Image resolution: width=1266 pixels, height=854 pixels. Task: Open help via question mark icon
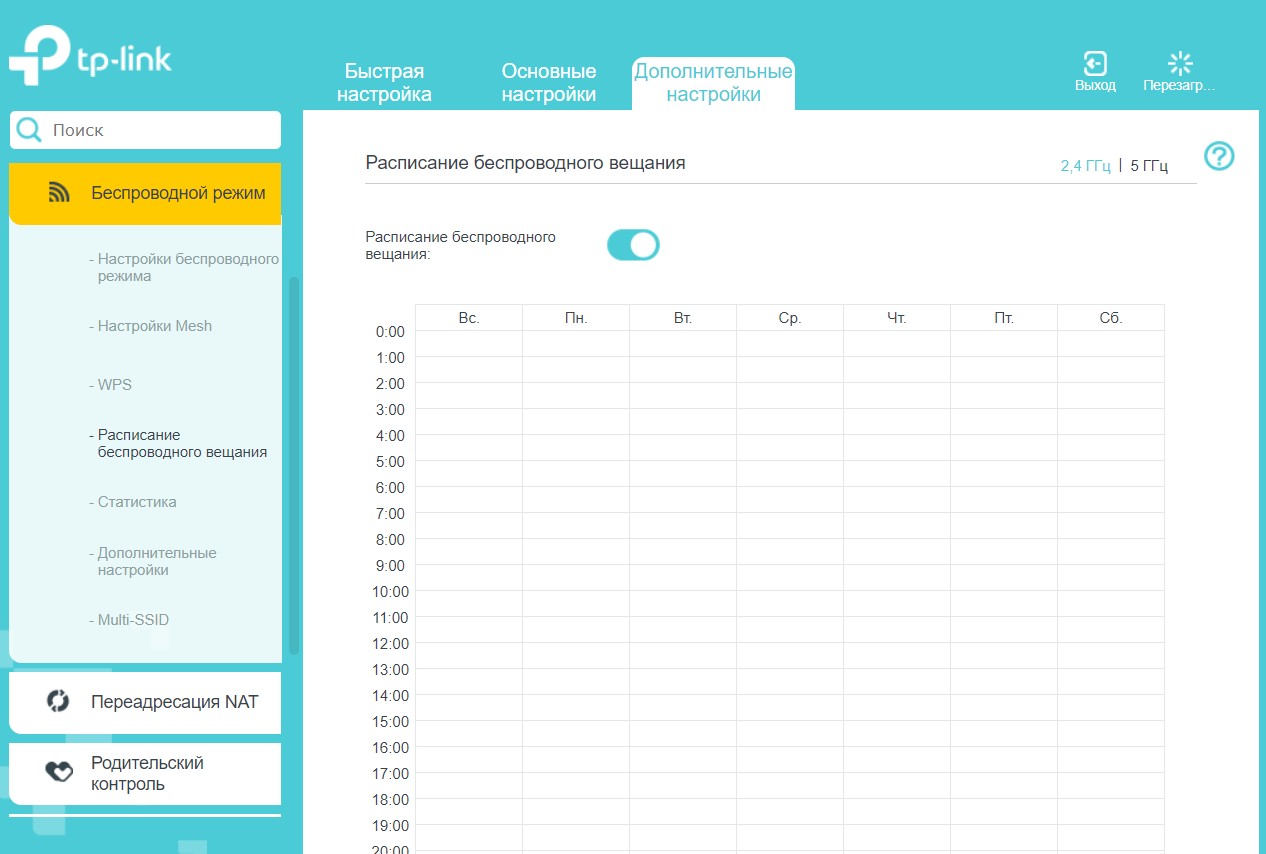coord(1219,156)
